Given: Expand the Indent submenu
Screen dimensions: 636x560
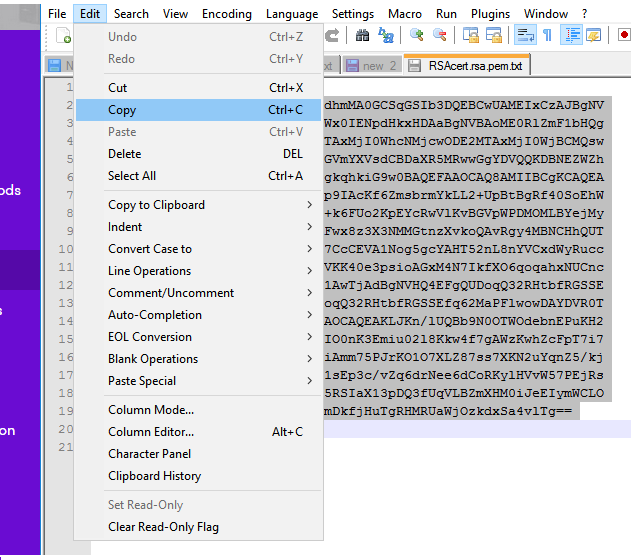Looking at the screenshot, I should tap(199, 227).
